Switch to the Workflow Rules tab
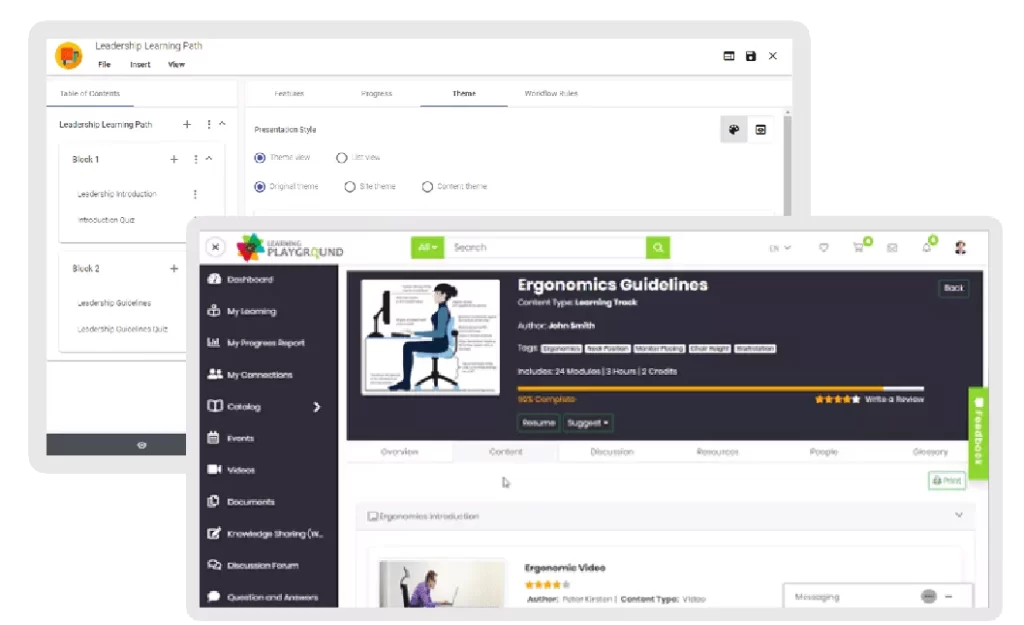This screenshot has height=625, width=1024. [551, 93]
